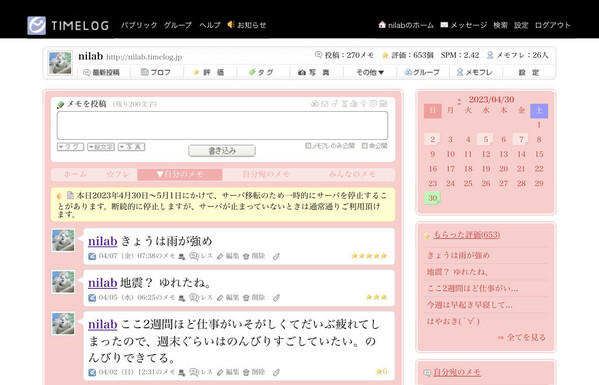Select the 自分宛のメモ tab
The width and height of the screenshot is (599, 385).
point(266,174)
